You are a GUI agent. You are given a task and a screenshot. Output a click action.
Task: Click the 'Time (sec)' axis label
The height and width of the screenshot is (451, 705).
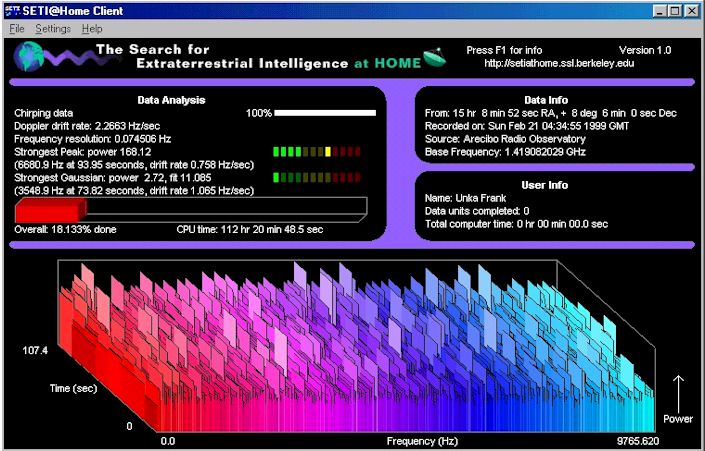tap(73, 388)
